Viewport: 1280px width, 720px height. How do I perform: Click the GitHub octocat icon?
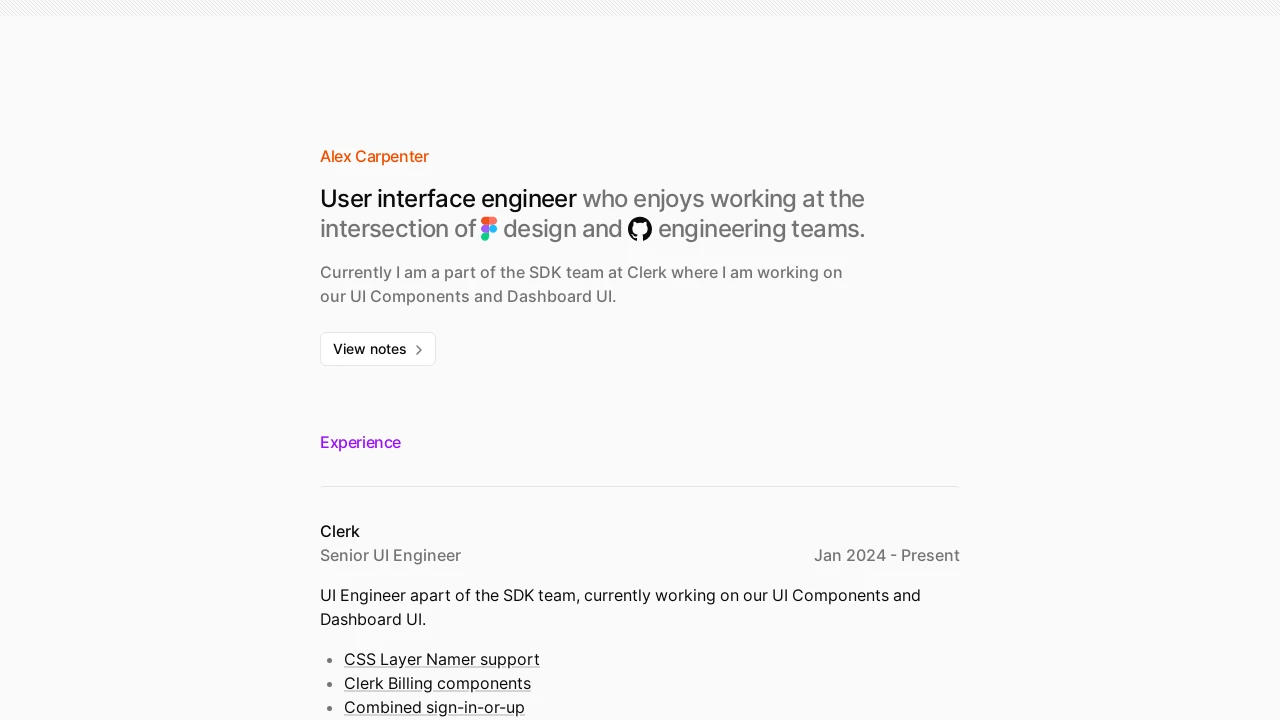click(x=640, y=229)
